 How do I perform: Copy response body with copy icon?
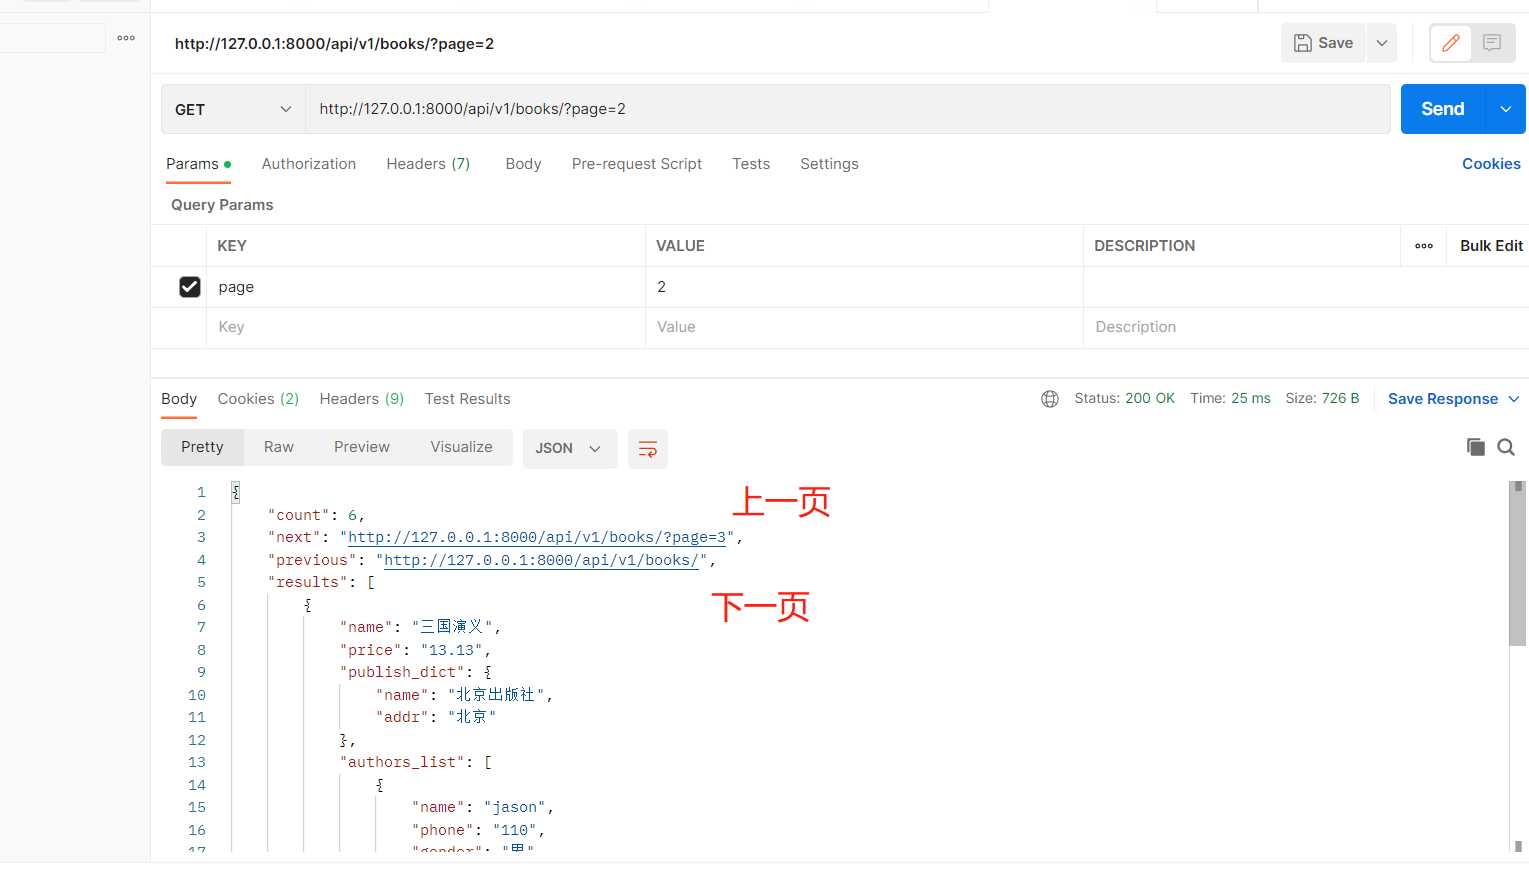tap(1475, 447)
